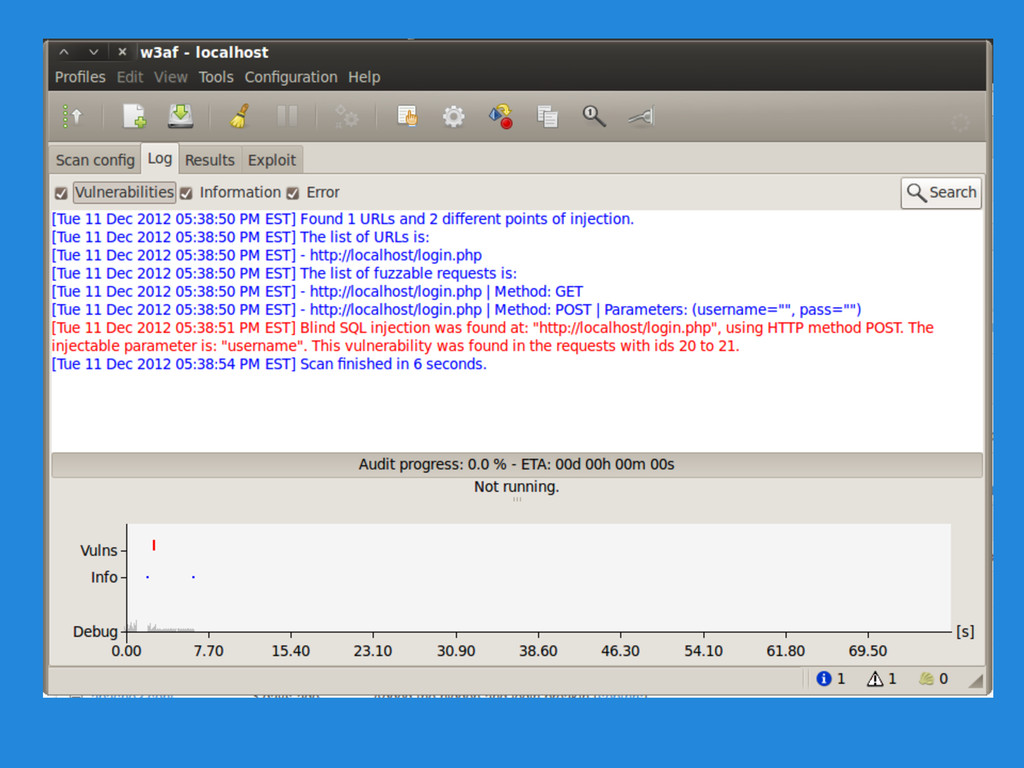Click the wizard start toolbar icon
The image size is (1024, 768).
(x=72, y=117)
